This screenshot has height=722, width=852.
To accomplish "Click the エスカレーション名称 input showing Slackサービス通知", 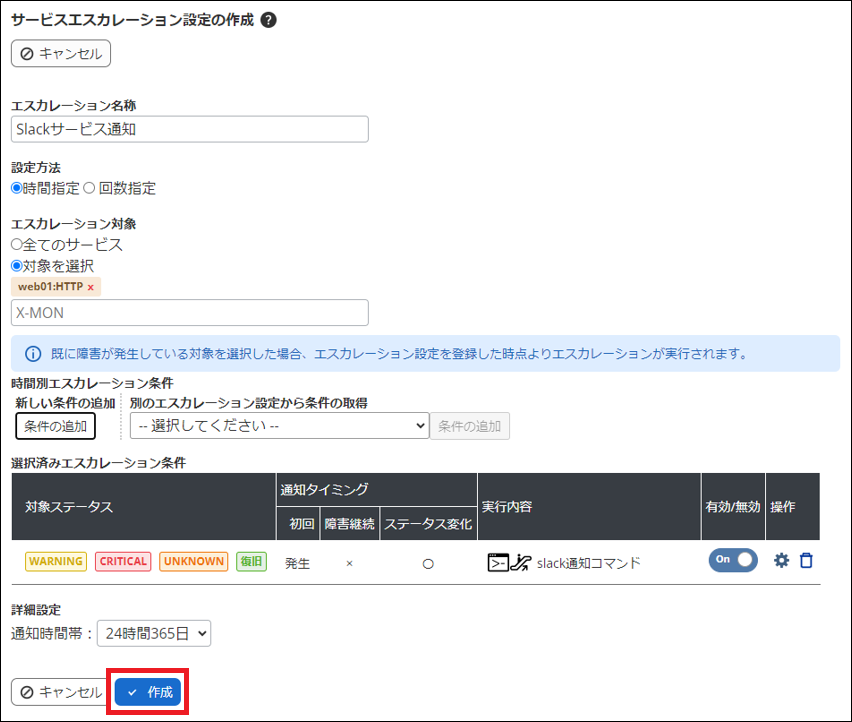I will pyautogui.click(x=190, y=128).
